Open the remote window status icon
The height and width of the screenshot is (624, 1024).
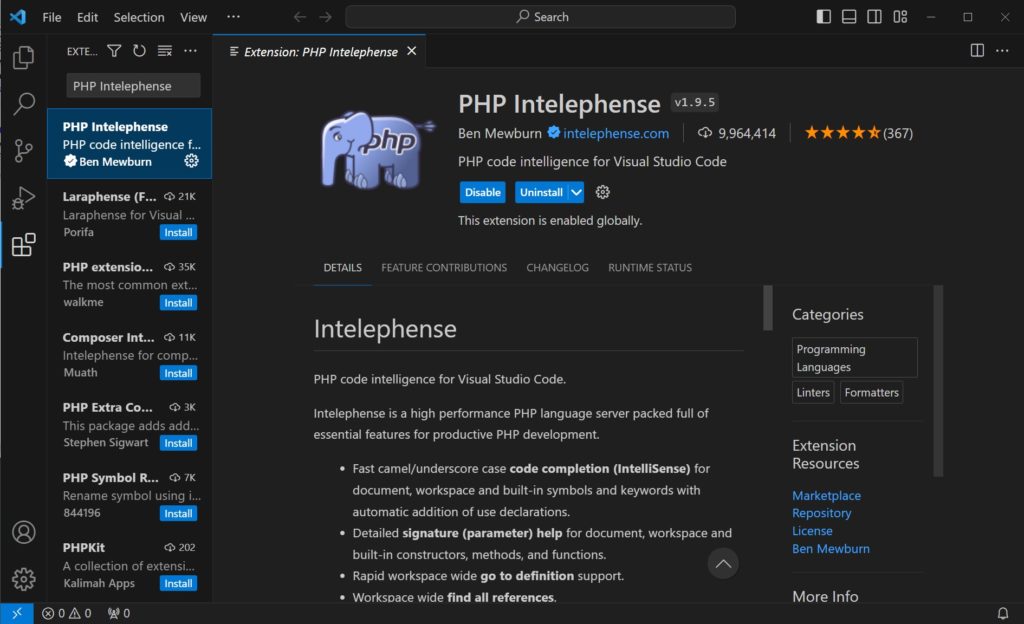(17, 614)
